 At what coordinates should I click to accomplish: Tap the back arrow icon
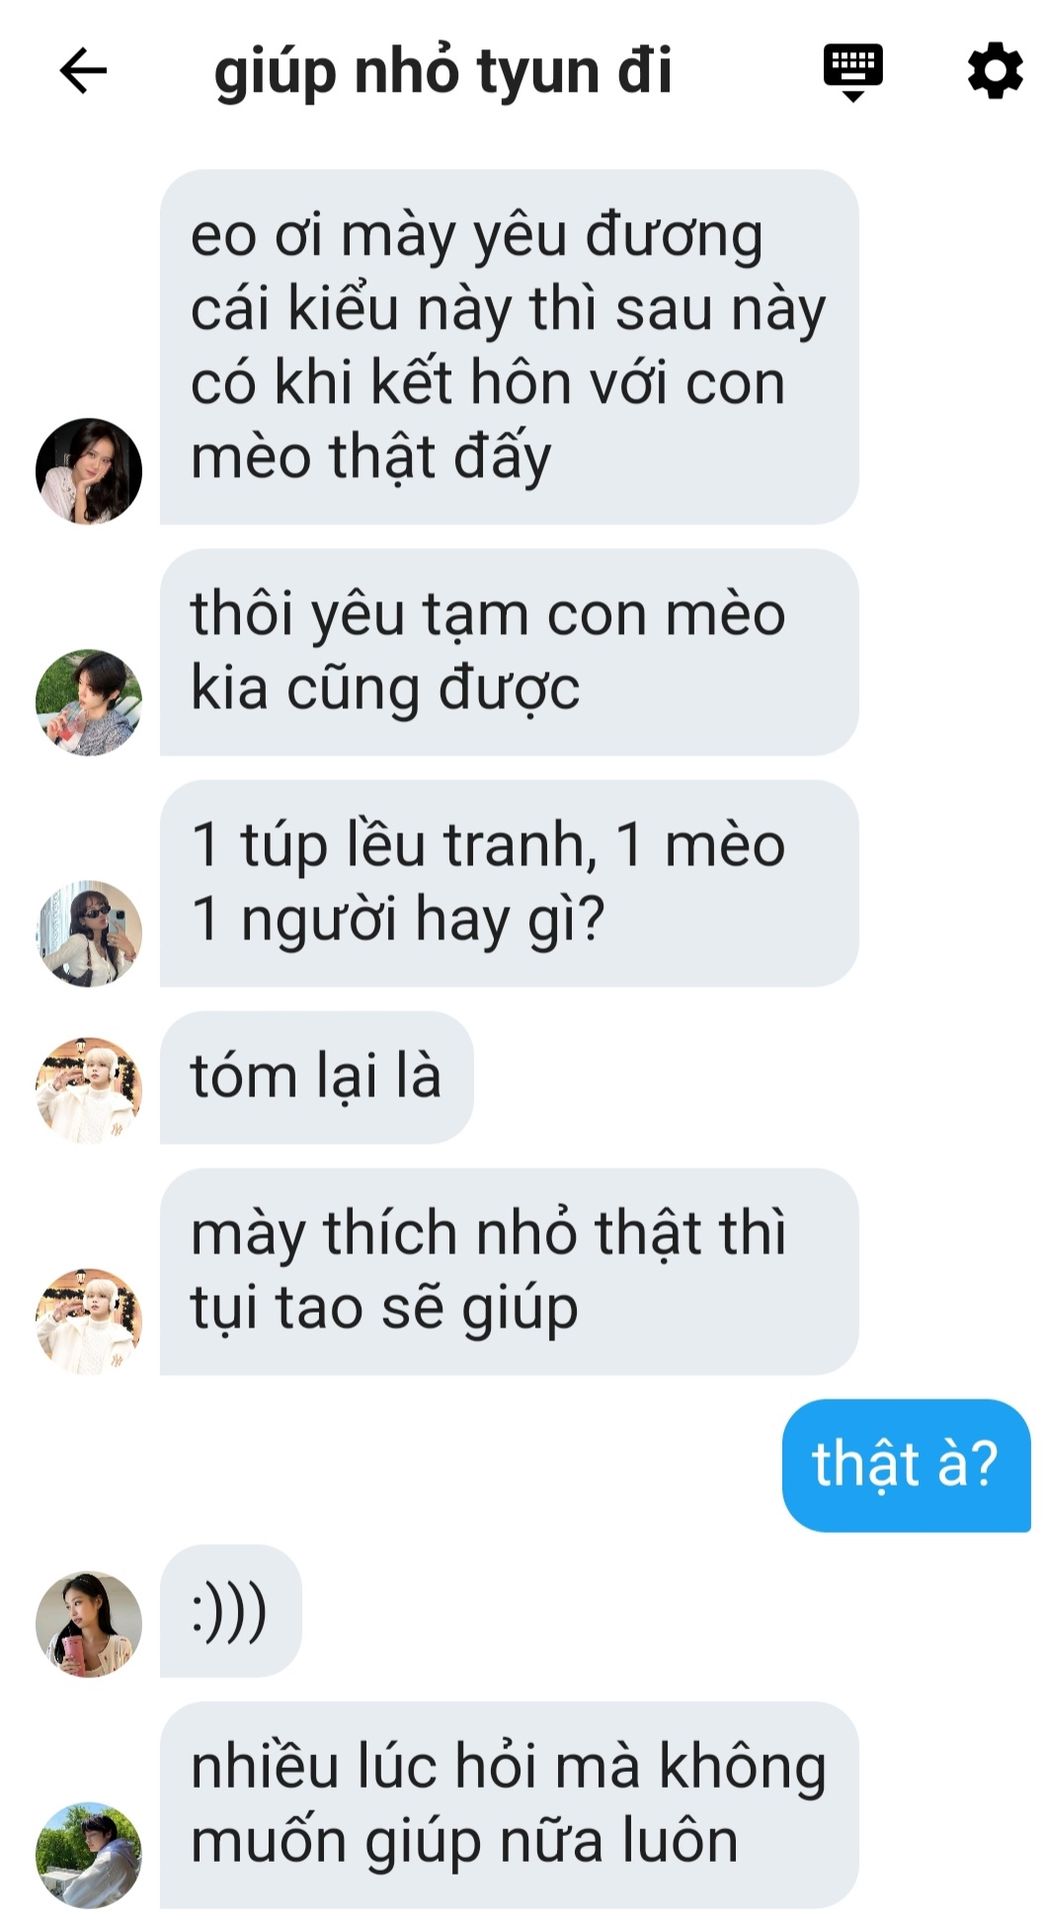coord(83,71)
